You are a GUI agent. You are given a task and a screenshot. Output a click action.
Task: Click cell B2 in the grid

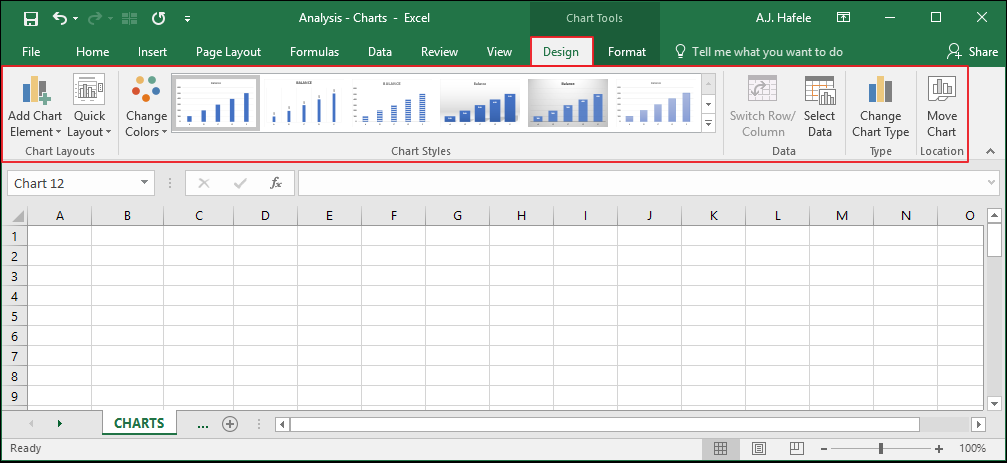[x=127, y=256]
